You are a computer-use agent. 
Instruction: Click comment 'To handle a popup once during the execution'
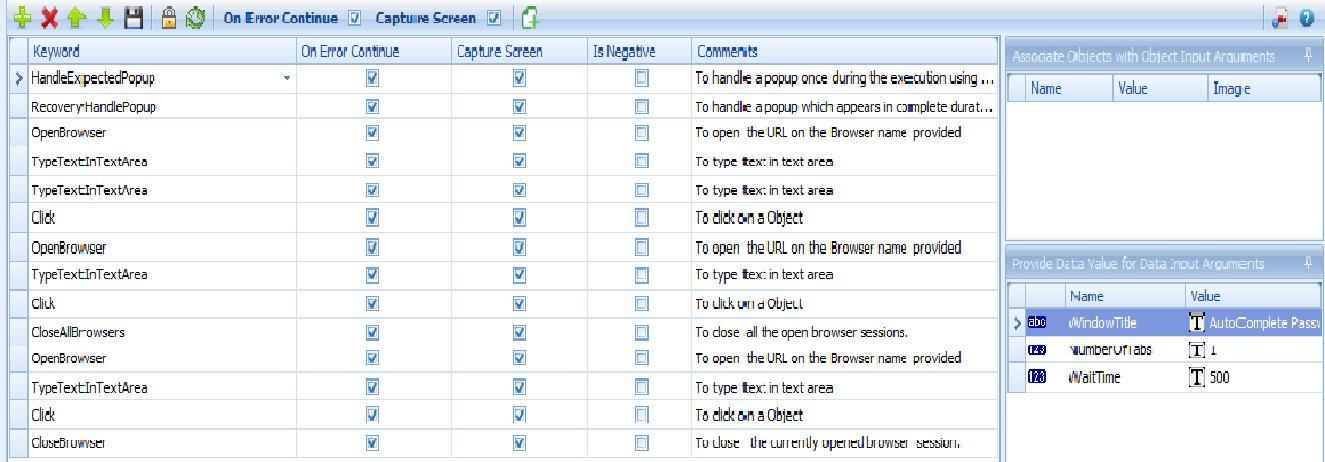click(x=843, y=78)
